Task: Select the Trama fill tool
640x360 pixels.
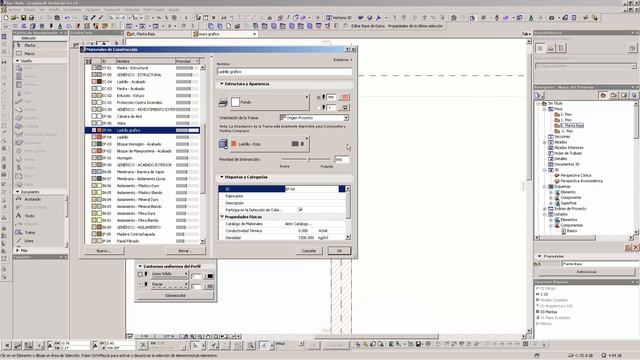Action: [40, 232]
